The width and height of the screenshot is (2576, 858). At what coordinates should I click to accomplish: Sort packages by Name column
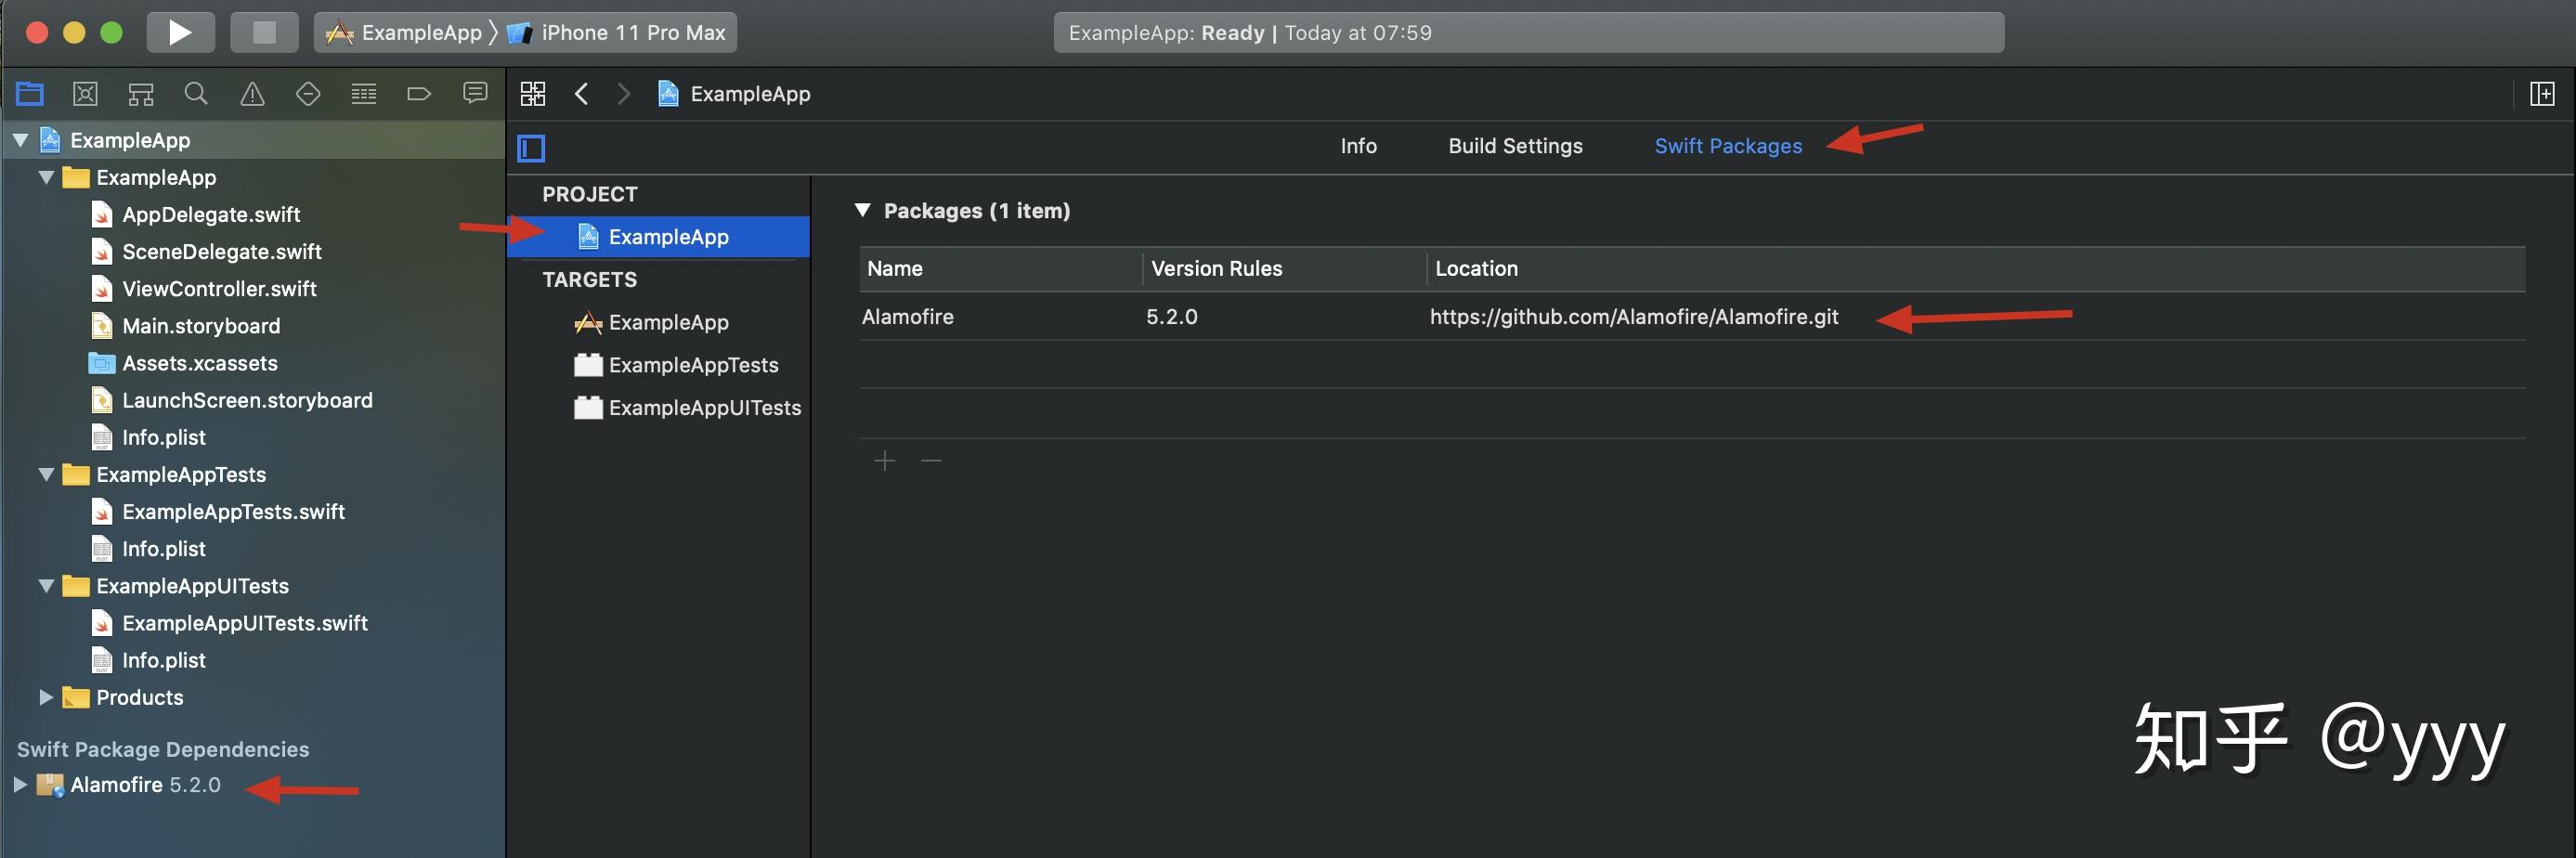(1000, 269)
